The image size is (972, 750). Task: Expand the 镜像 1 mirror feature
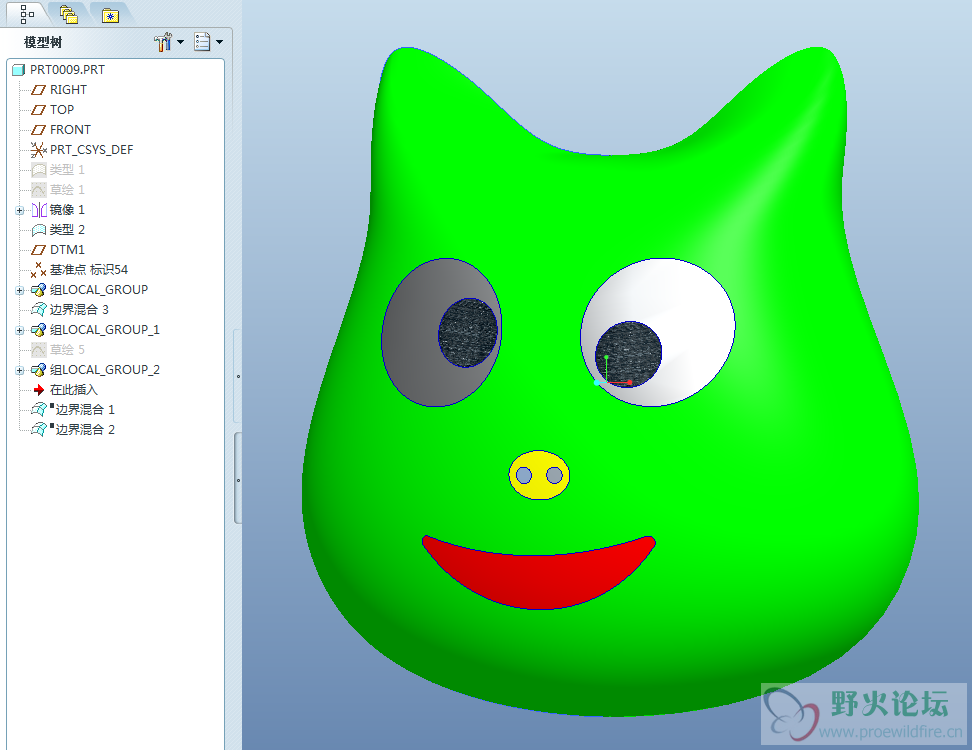point(20,210)
